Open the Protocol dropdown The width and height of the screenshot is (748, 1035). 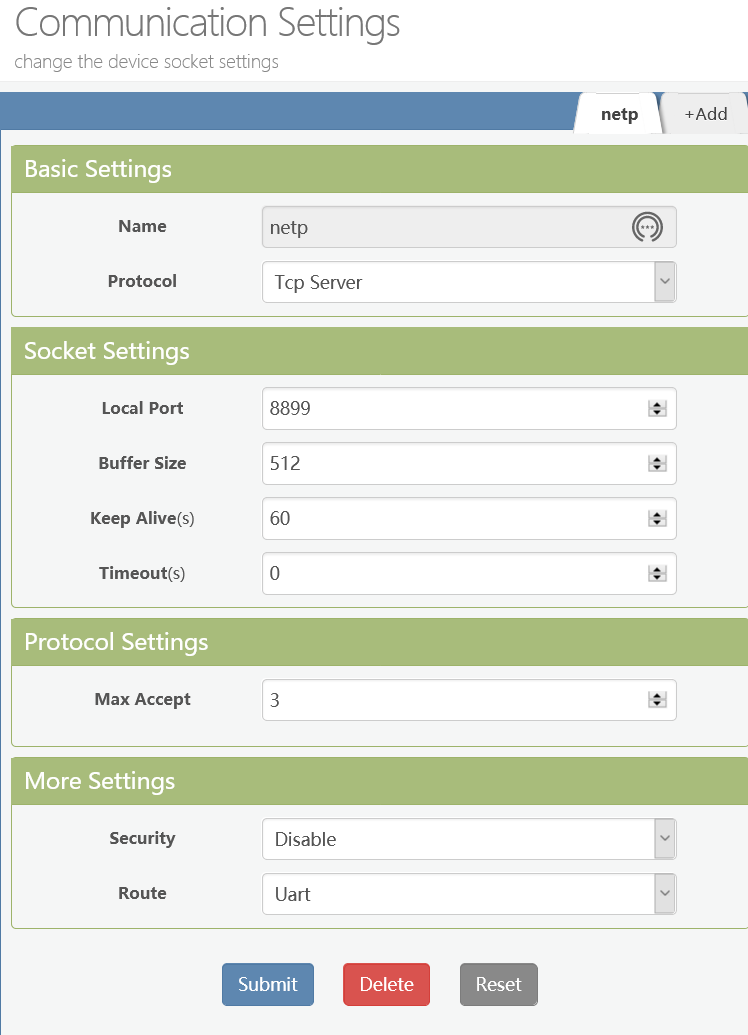468,282
